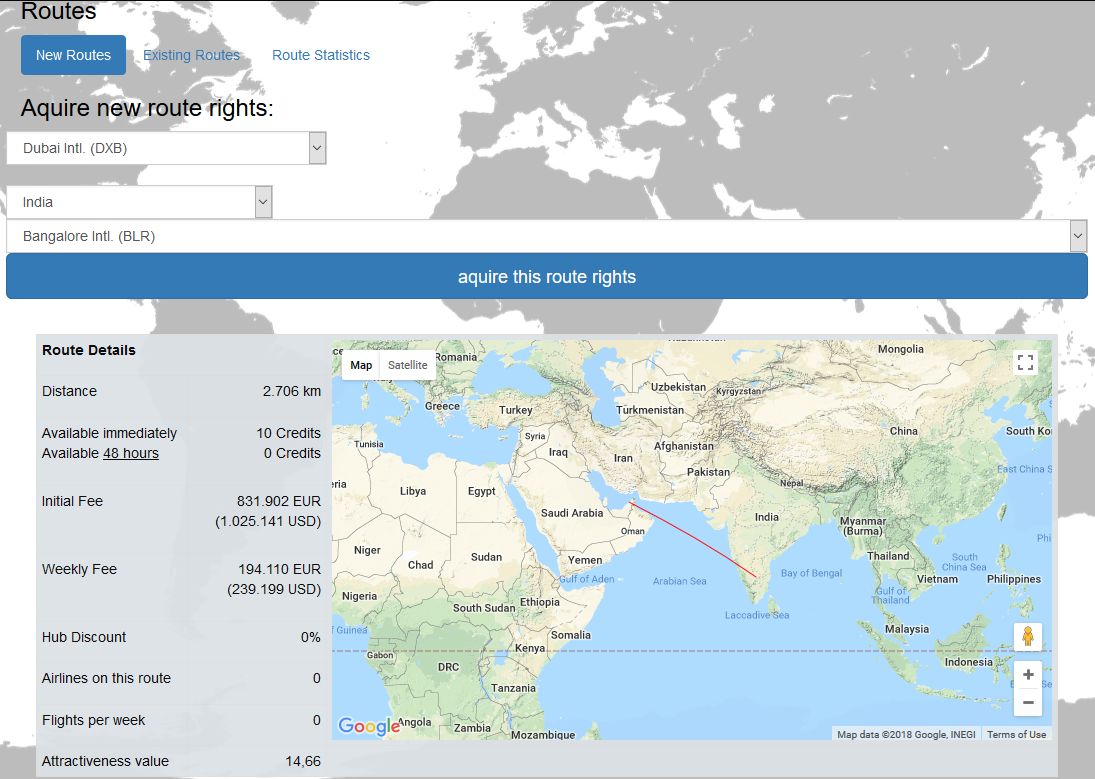The height and width of the screenshot is (779, 1095).
Task: Click the red route line on map
Action: [x=693, y=539]
